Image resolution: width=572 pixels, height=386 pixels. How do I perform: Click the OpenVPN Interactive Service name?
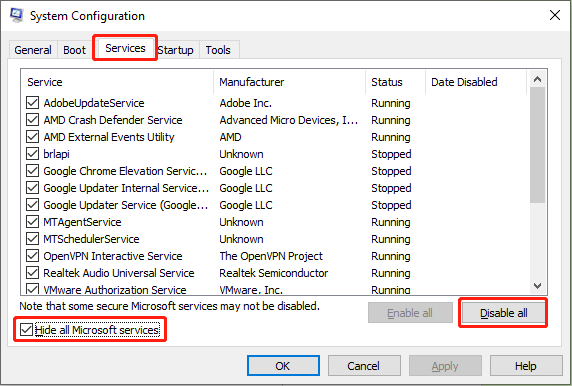(x=113, y=256)
